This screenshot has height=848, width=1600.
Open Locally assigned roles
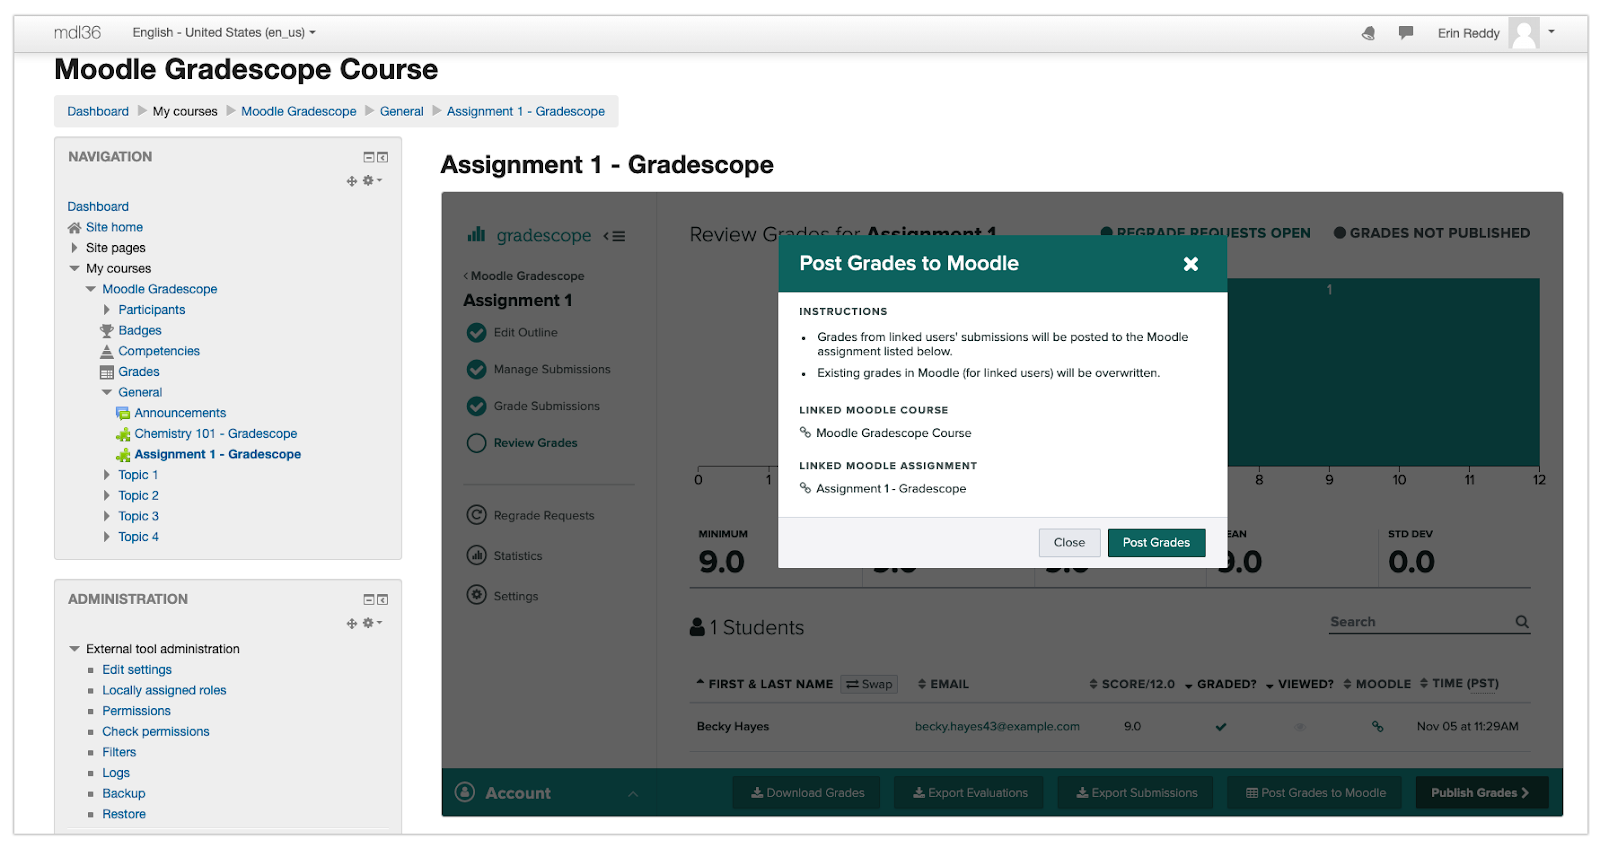164,691
